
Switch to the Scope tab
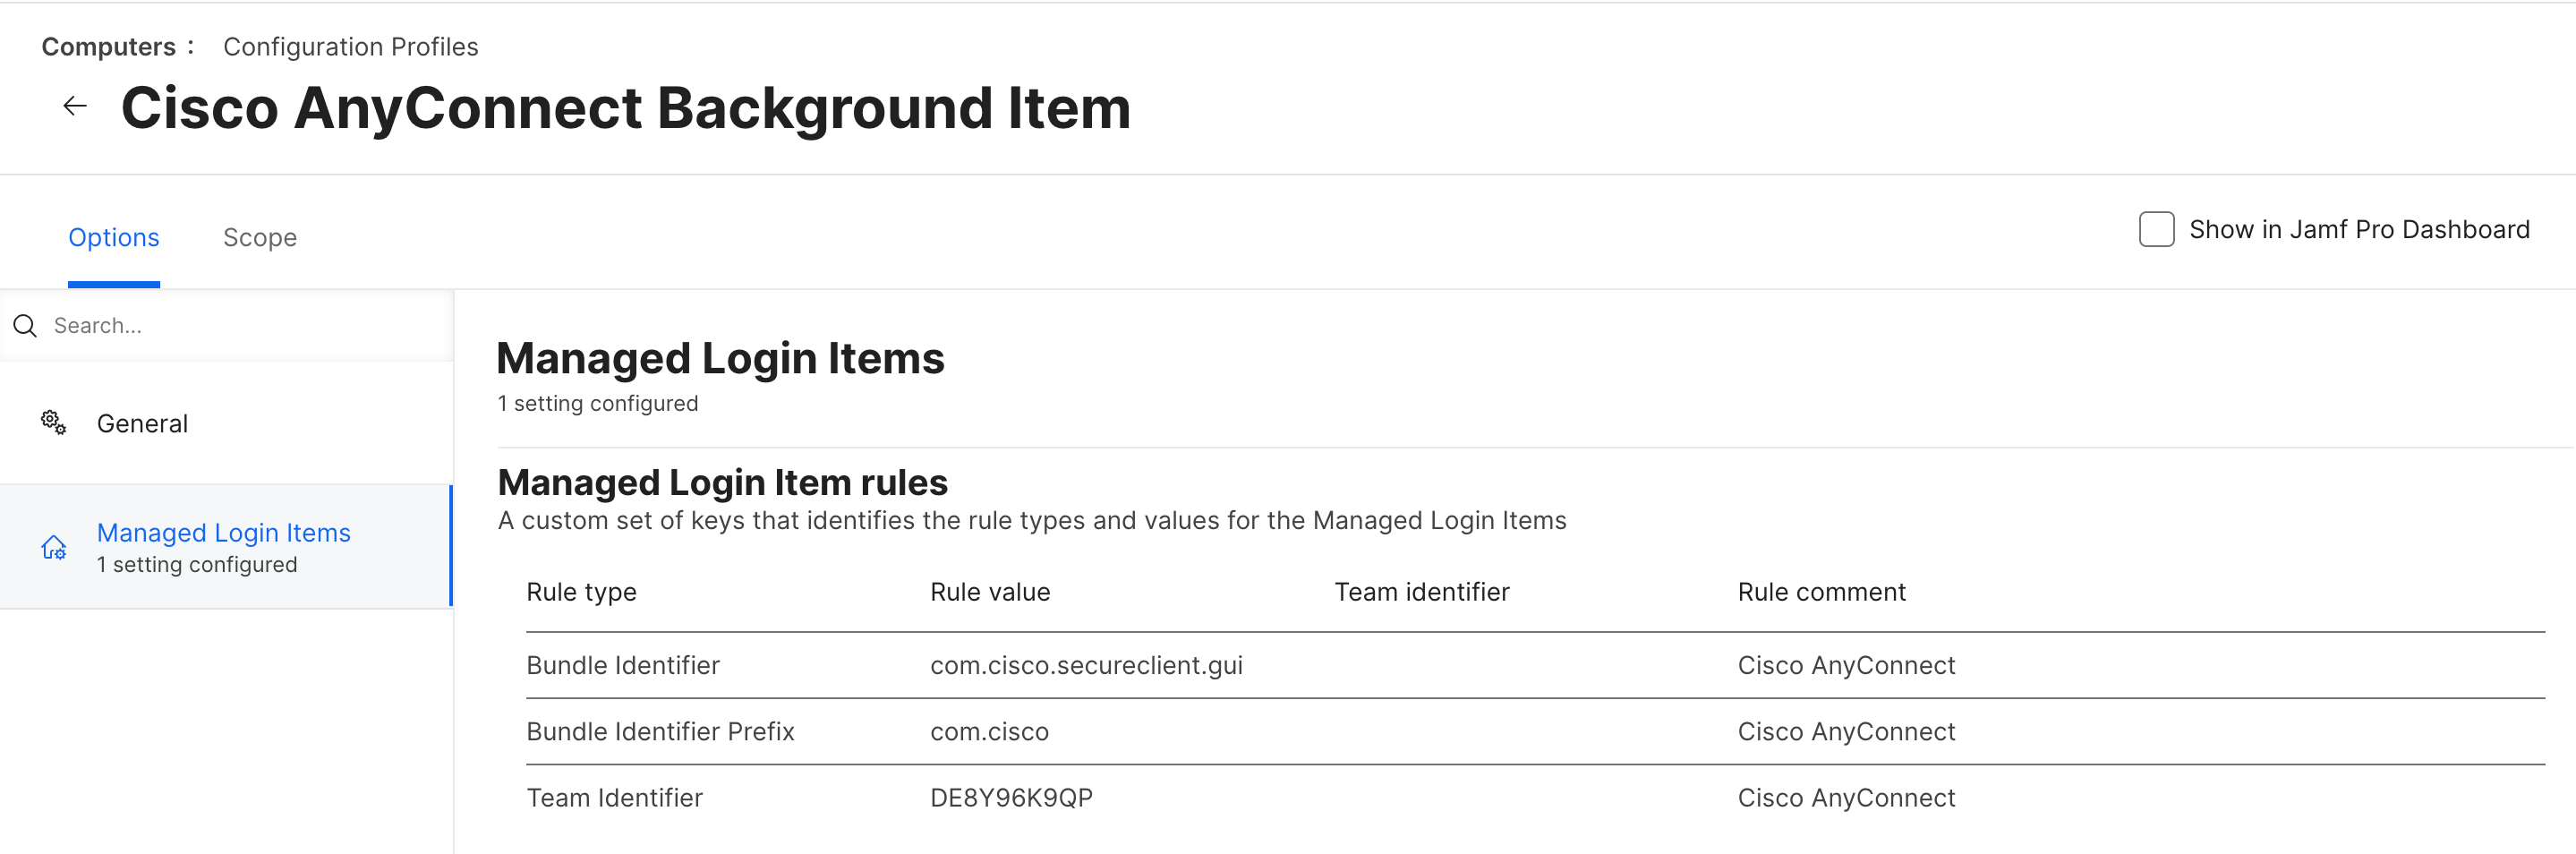[260, 238]
